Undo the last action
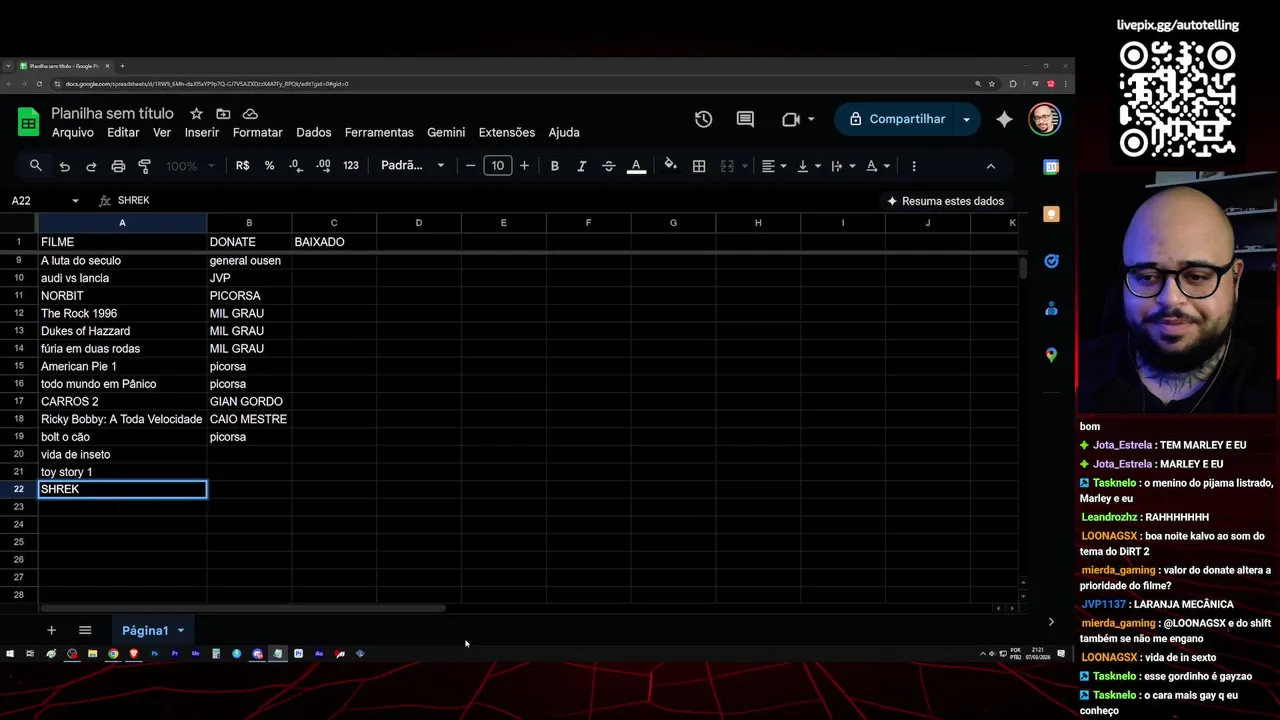The height and width of the screenshot is (720, 1280). click(x=64, y=166)
